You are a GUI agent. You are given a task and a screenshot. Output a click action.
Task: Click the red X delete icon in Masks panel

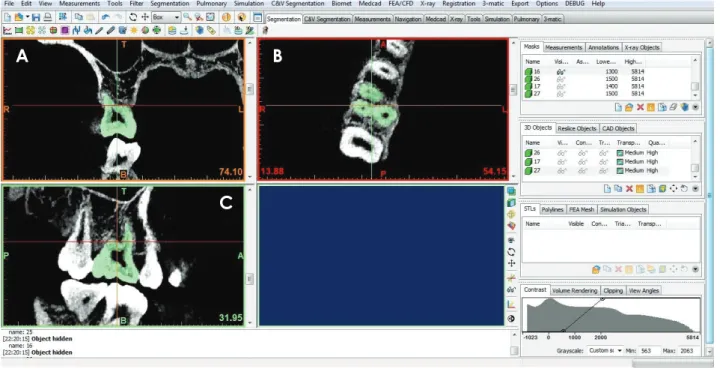640,107
